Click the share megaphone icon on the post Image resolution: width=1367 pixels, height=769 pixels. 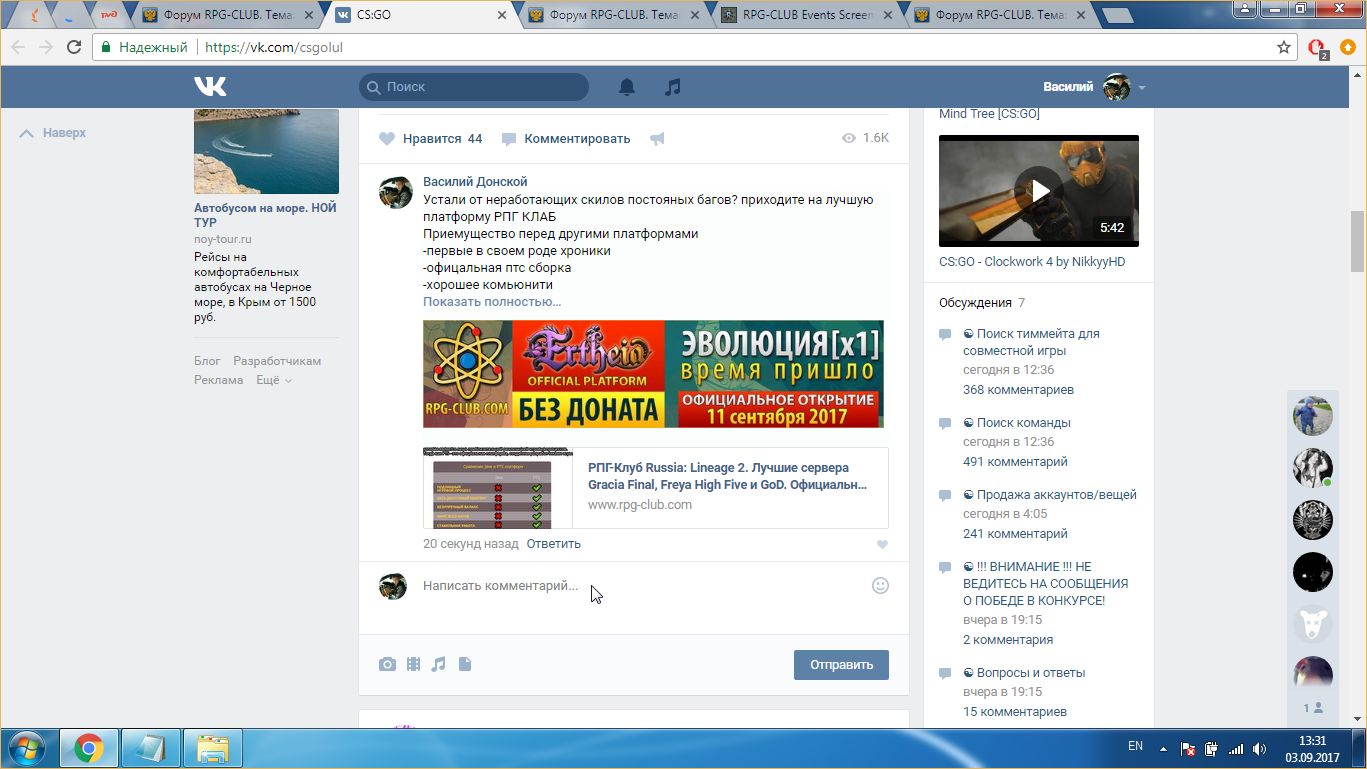(x=657, y=139)
